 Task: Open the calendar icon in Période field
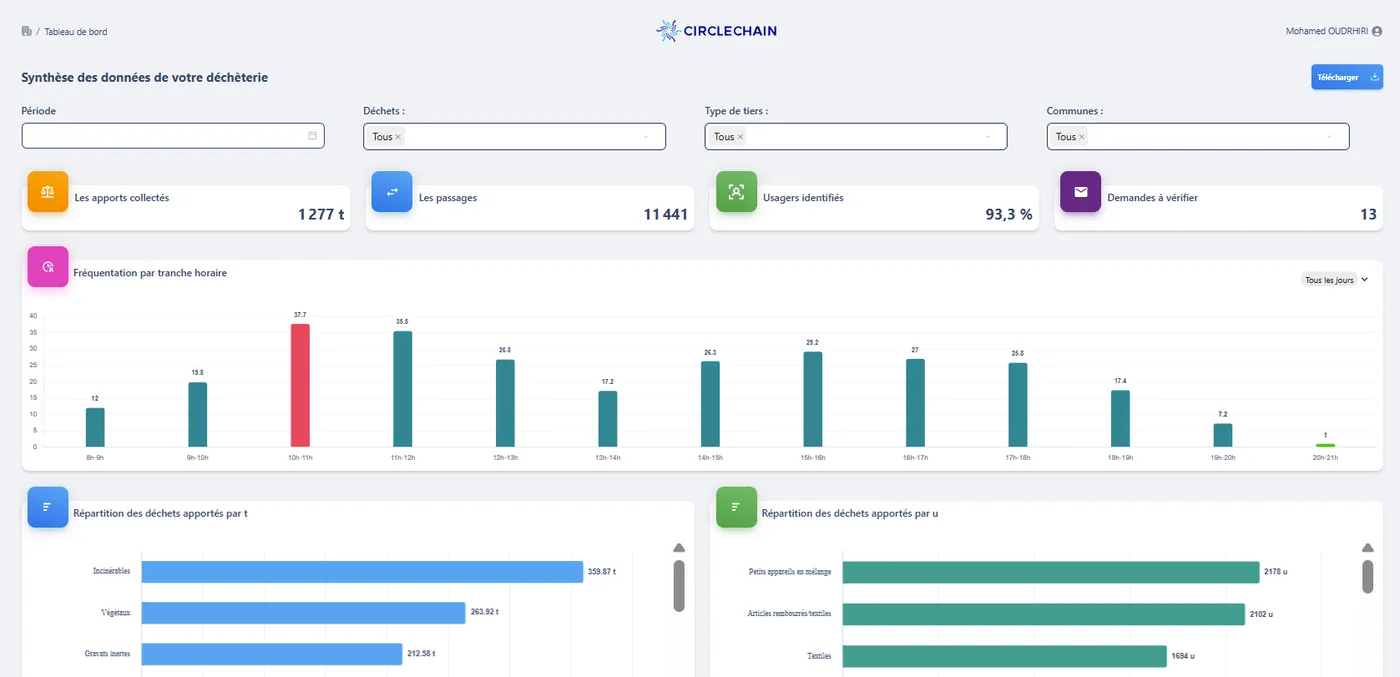(x=312, y=136)
